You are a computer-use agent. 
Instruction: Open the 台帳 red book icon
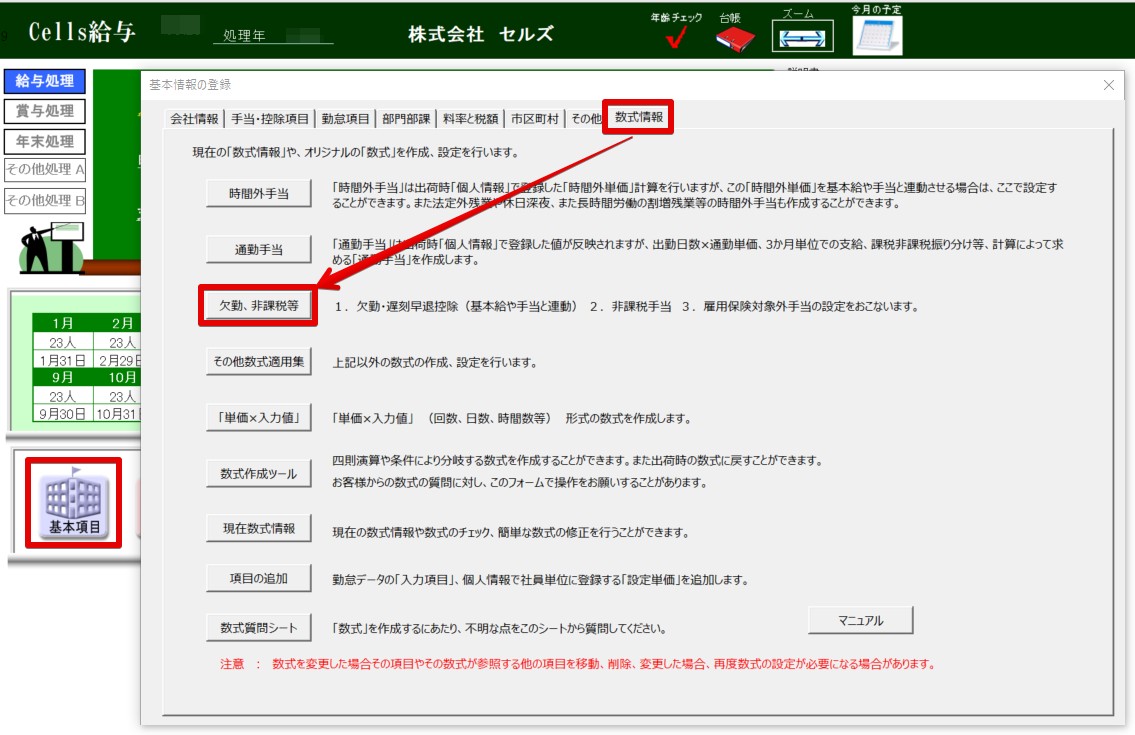point(735,39)
